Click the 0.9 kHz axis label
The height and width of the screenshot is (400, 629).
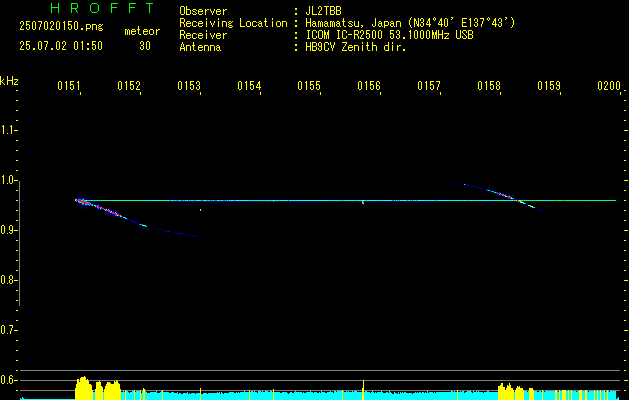pos(8,230)
